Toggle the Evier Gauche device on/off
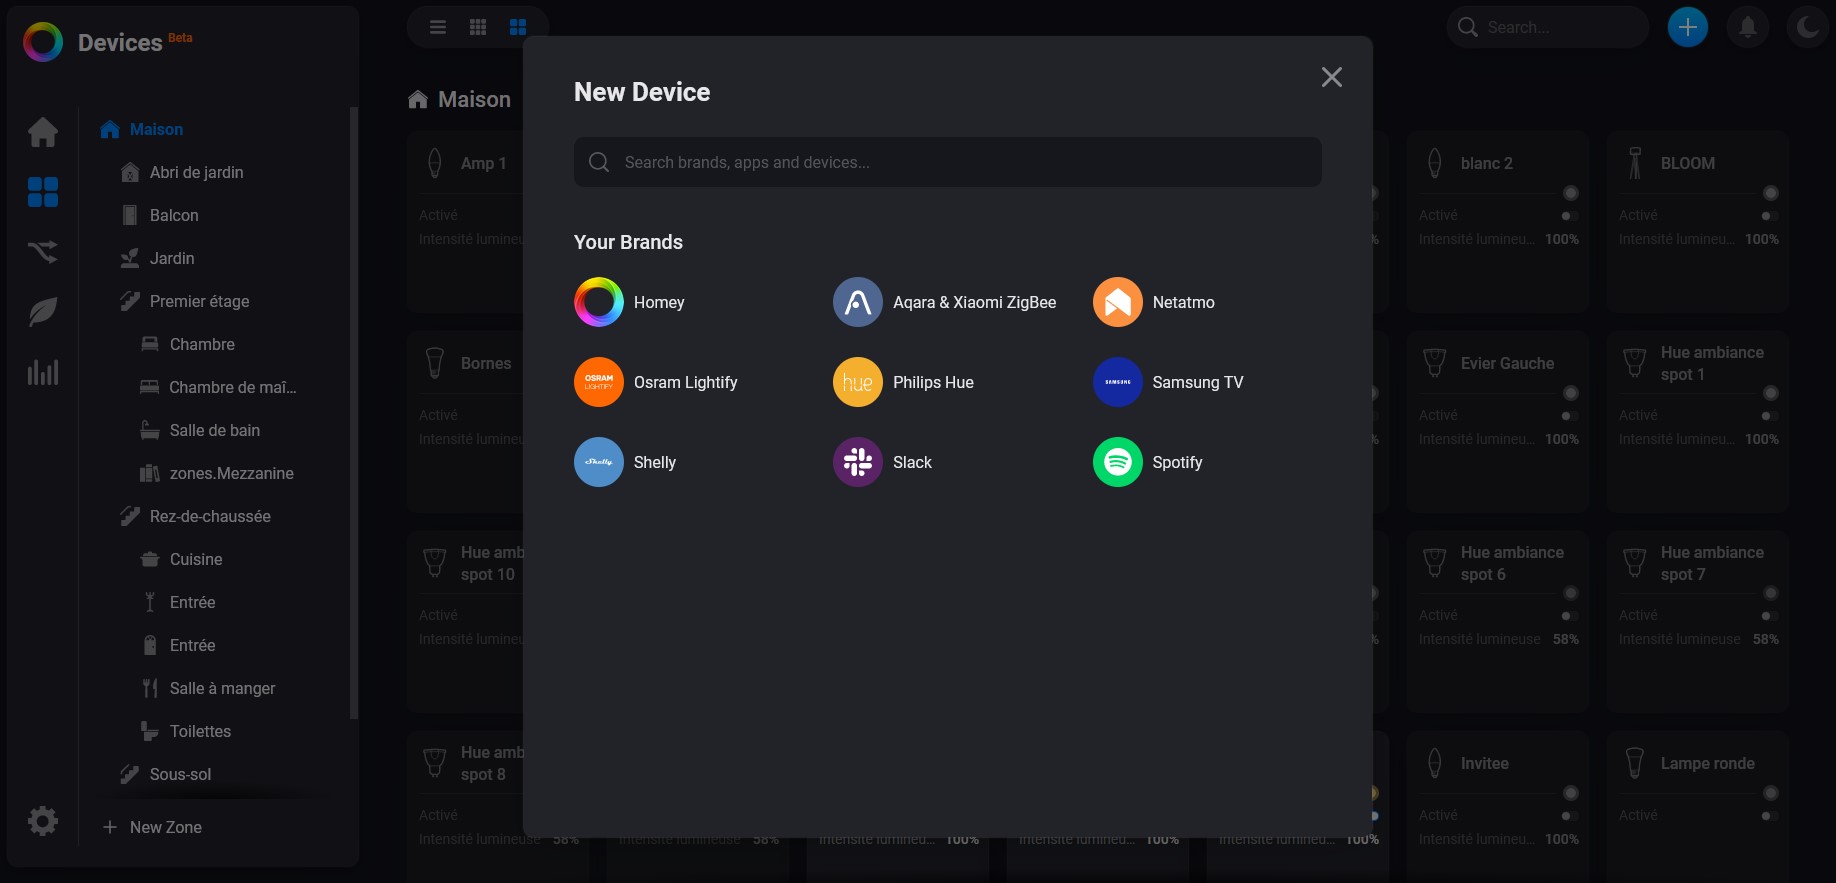1836x883 pixels. [1569, 416]
